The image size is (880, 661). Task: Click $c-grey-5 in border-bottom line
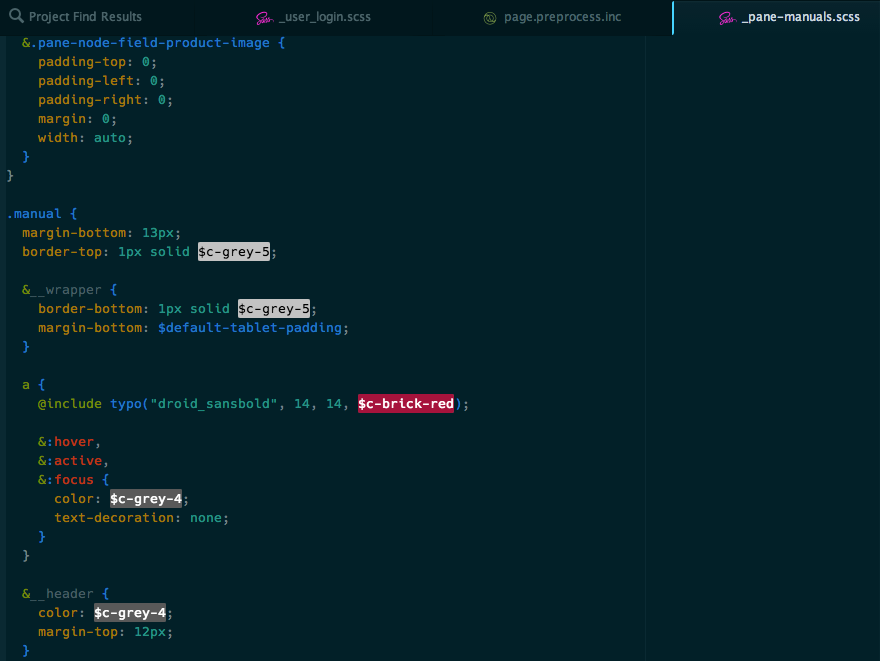(274, 309)
